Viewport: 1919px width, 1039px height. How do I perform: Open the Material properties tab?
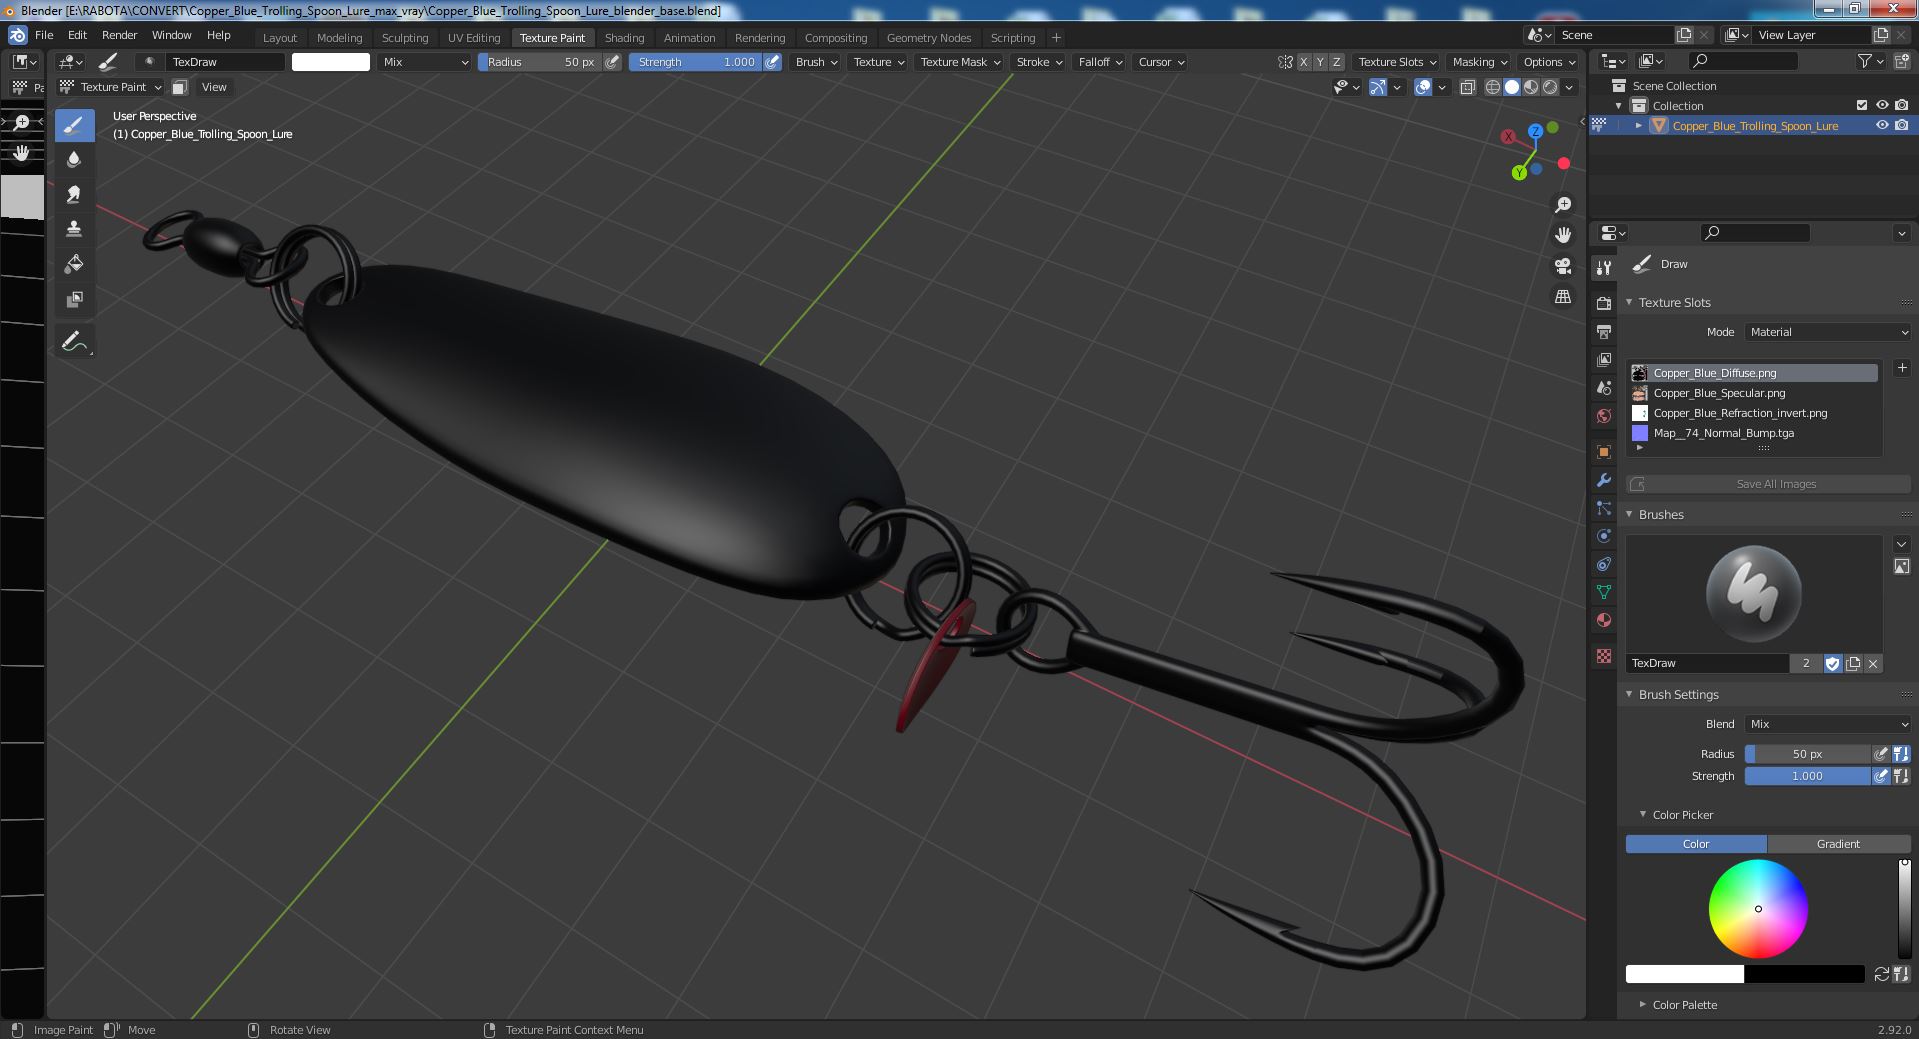[1604, 620]
